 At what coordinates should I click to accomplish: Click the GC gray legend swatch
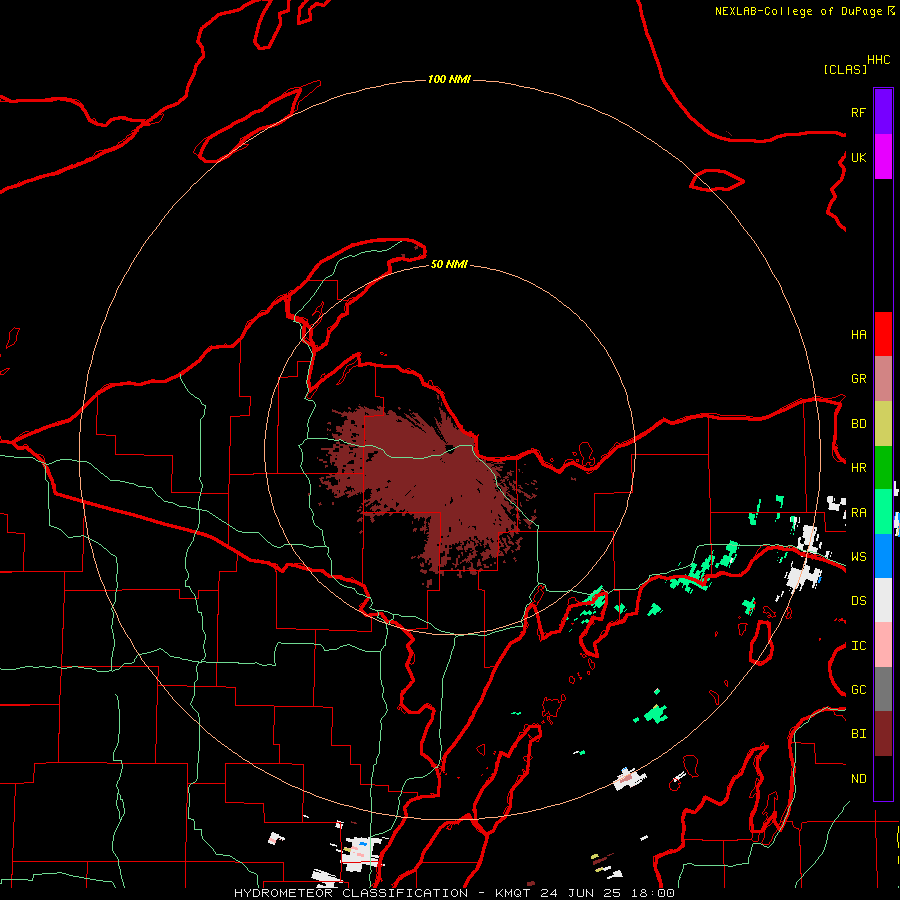pyautogui.click(x=883, y=689)
